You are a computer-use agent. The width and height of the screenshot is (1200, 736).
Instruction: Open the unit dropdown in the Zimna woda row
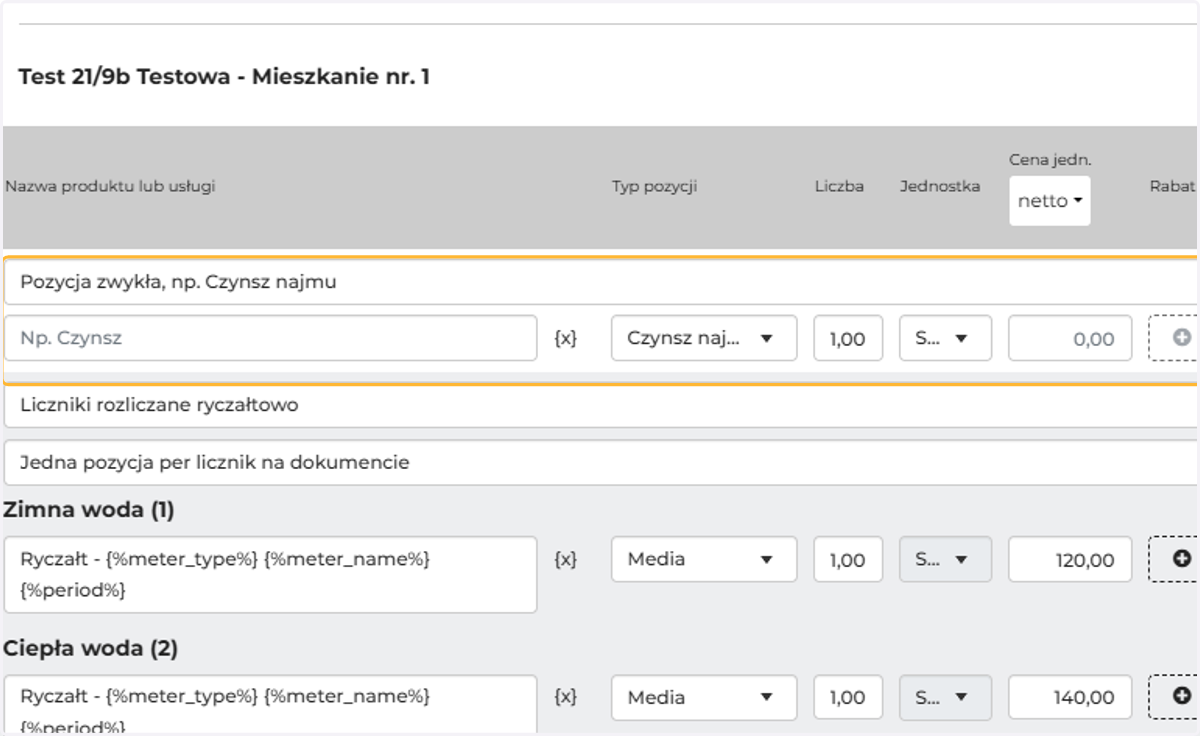coord(945,559)
